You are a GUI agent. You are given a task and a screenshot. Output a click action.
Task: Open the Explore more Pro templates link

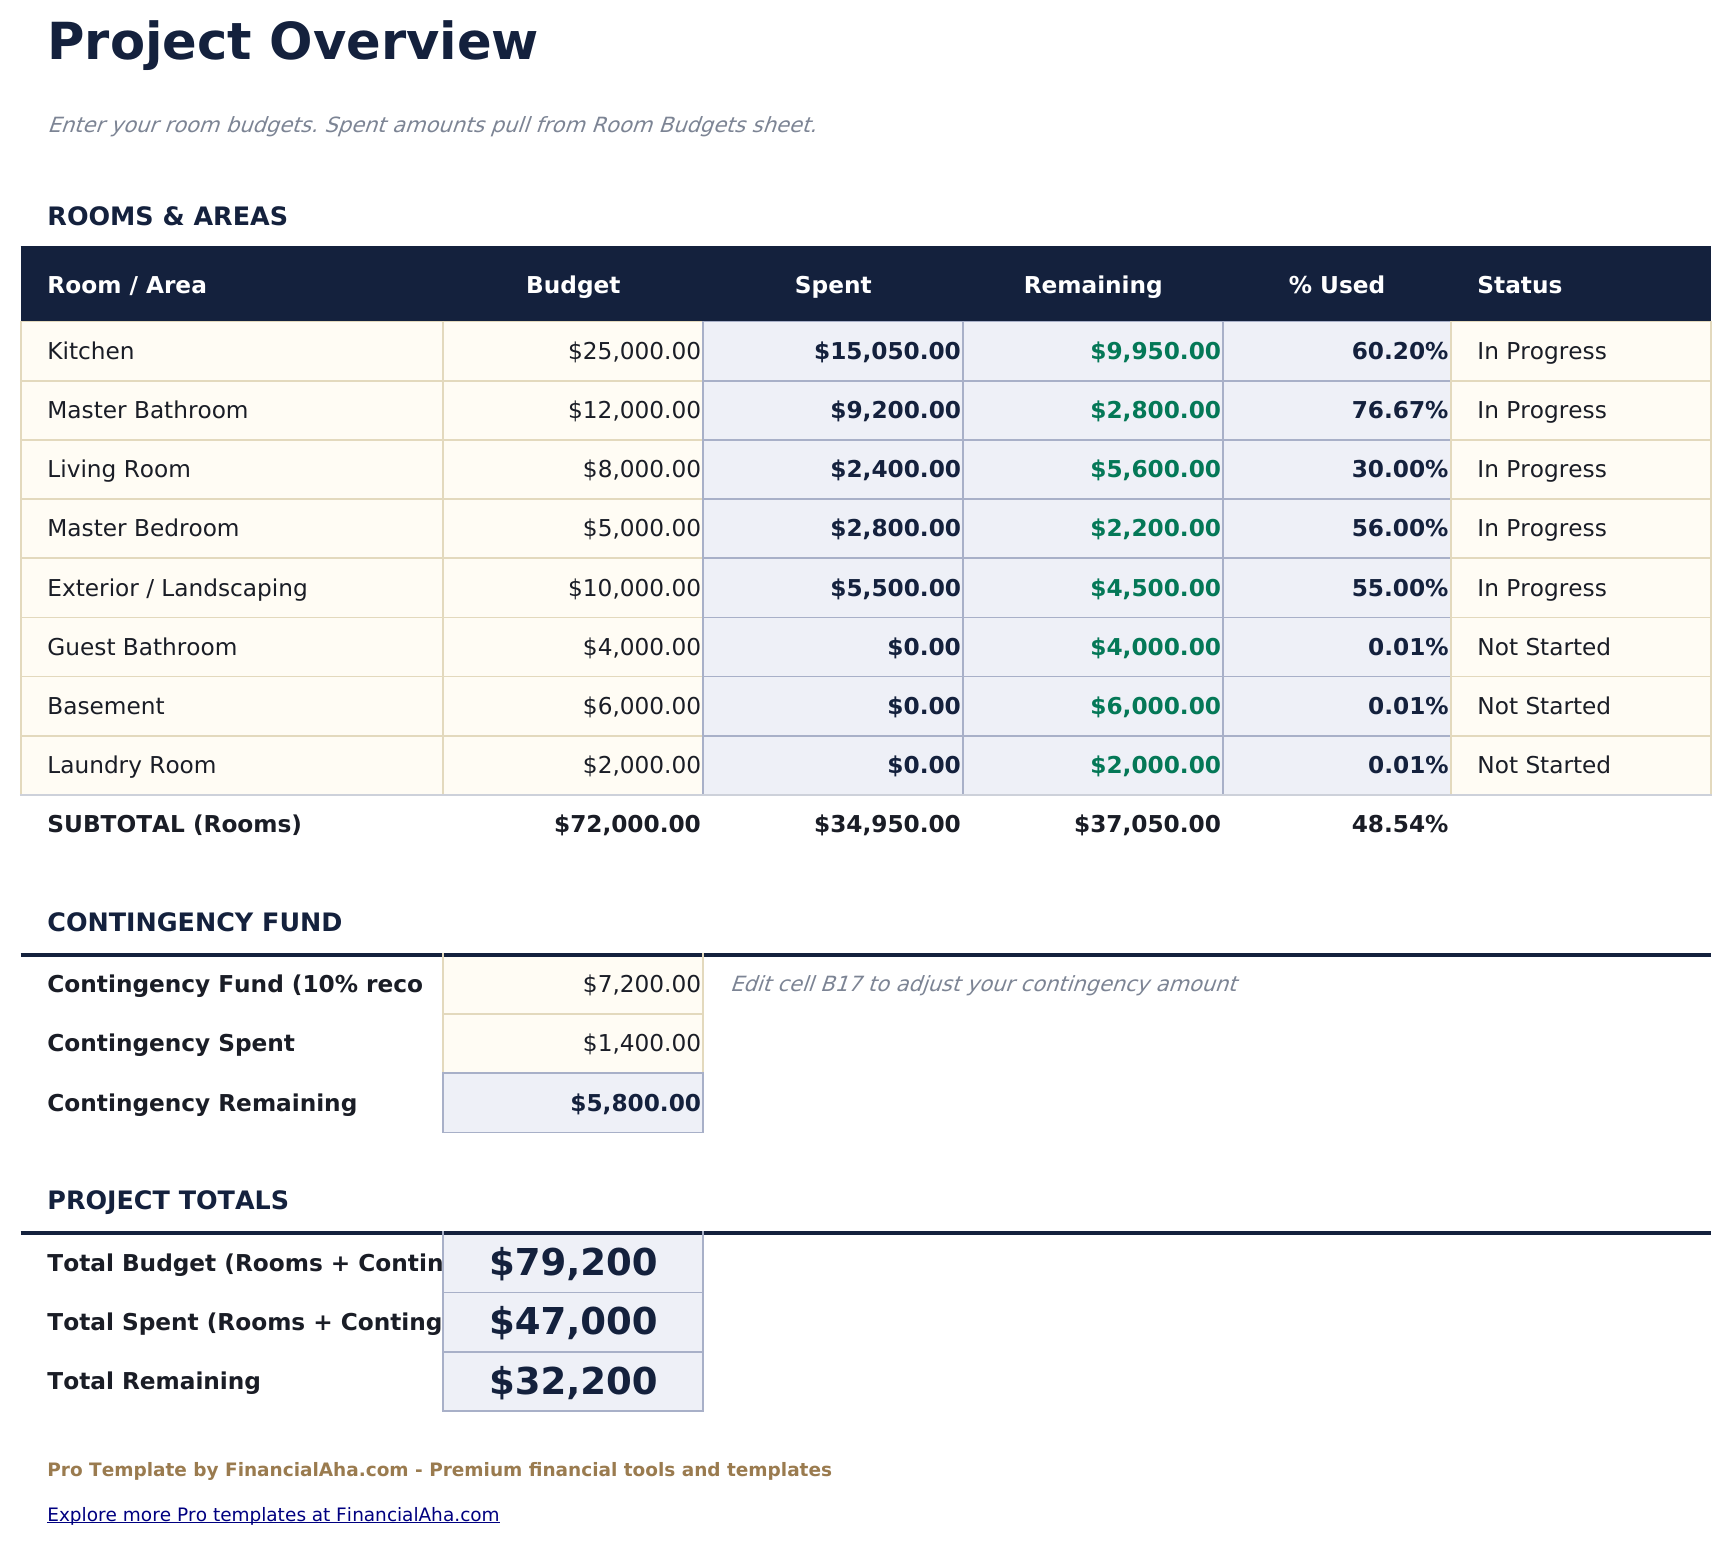point(272,1514)
